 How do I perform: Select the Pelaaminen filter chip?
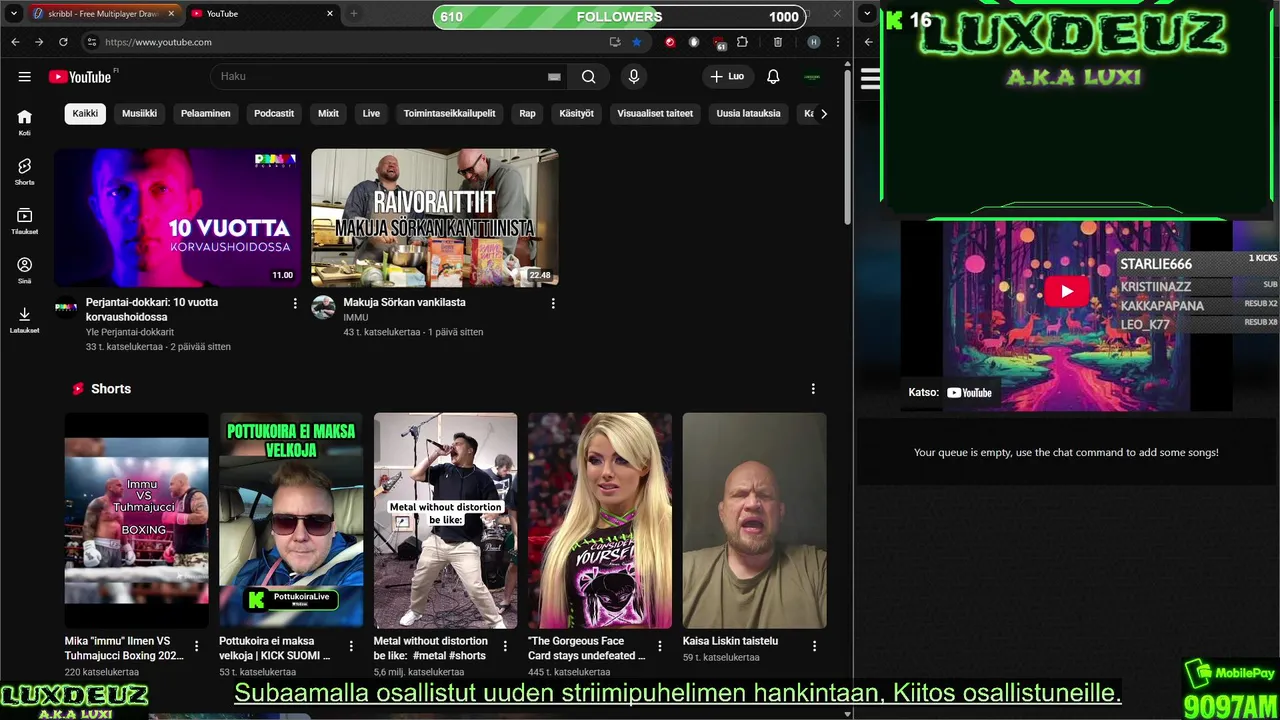(x=205, y=113)
